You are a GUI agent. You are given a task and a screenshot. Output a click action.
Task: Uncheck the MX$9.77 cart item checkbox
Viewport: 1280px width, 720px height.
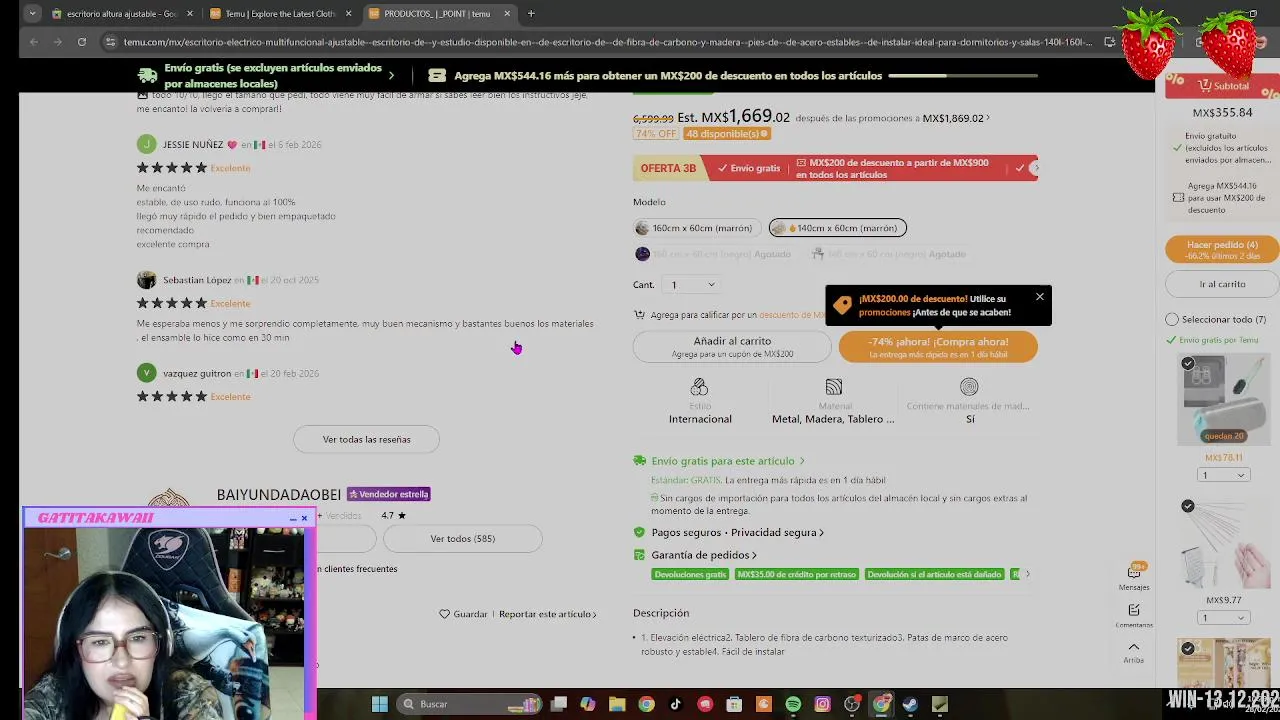point(1188,506)
